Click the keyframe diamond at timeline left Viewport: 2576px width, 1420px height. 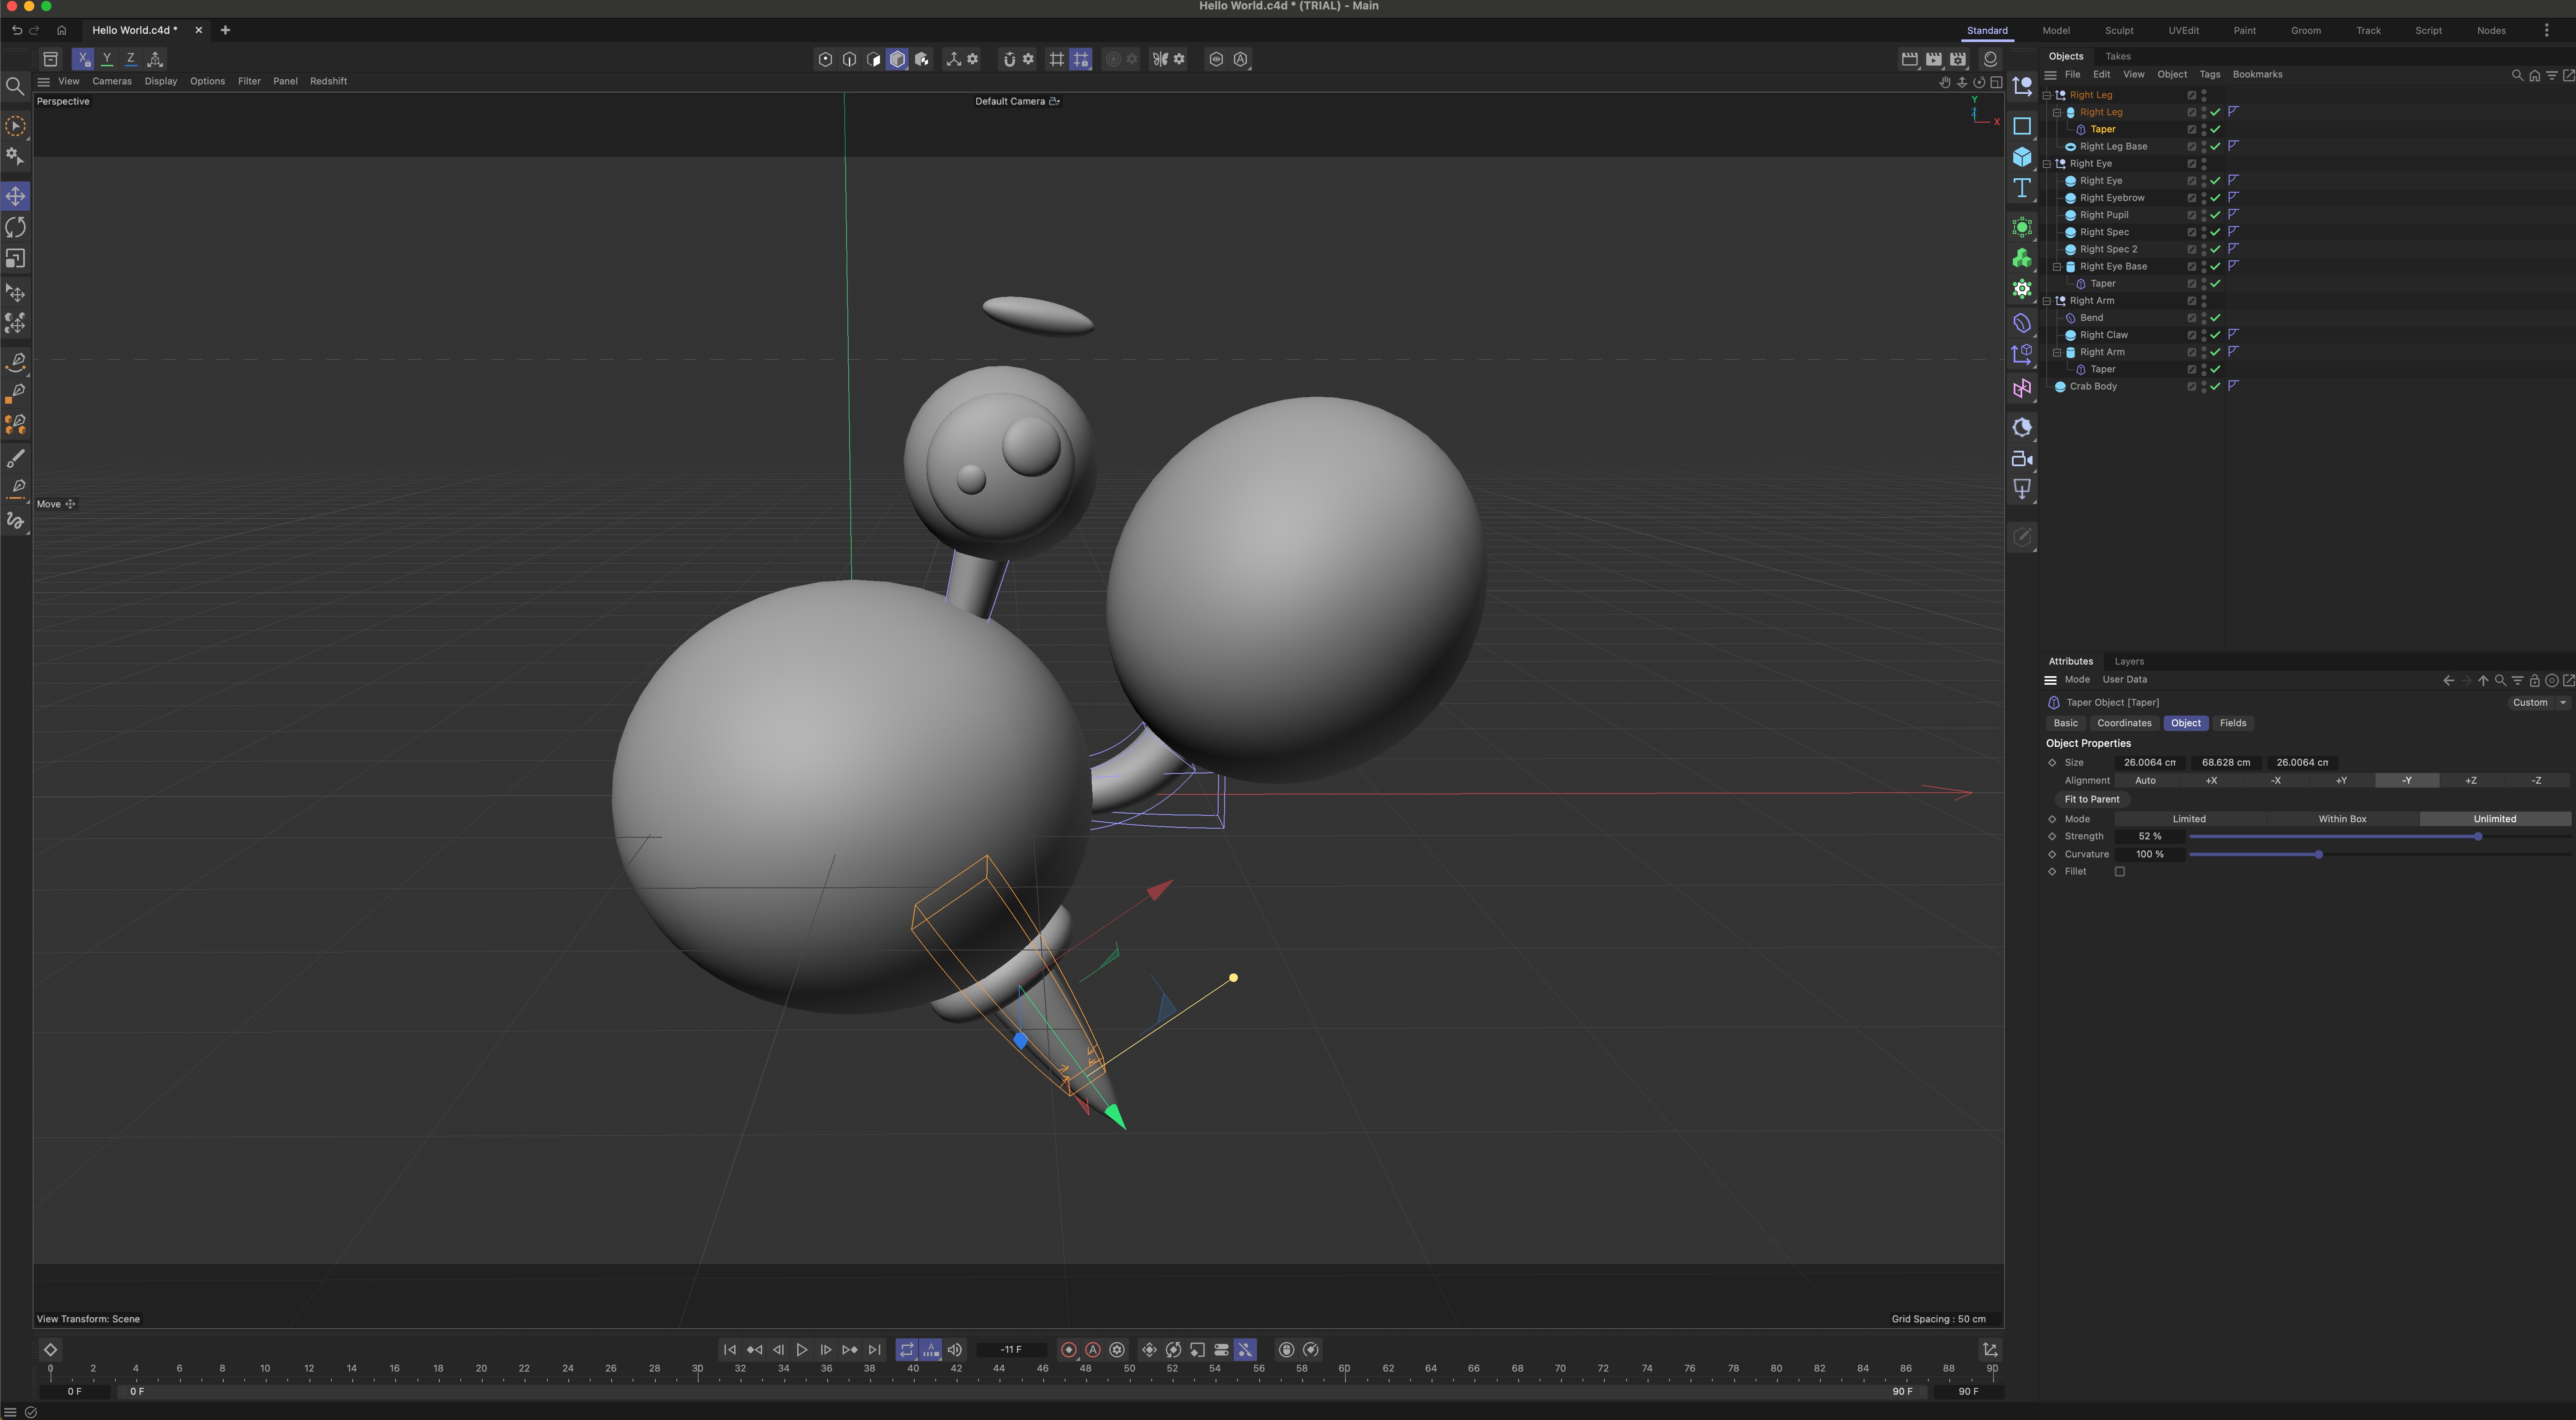[51, 1350]
